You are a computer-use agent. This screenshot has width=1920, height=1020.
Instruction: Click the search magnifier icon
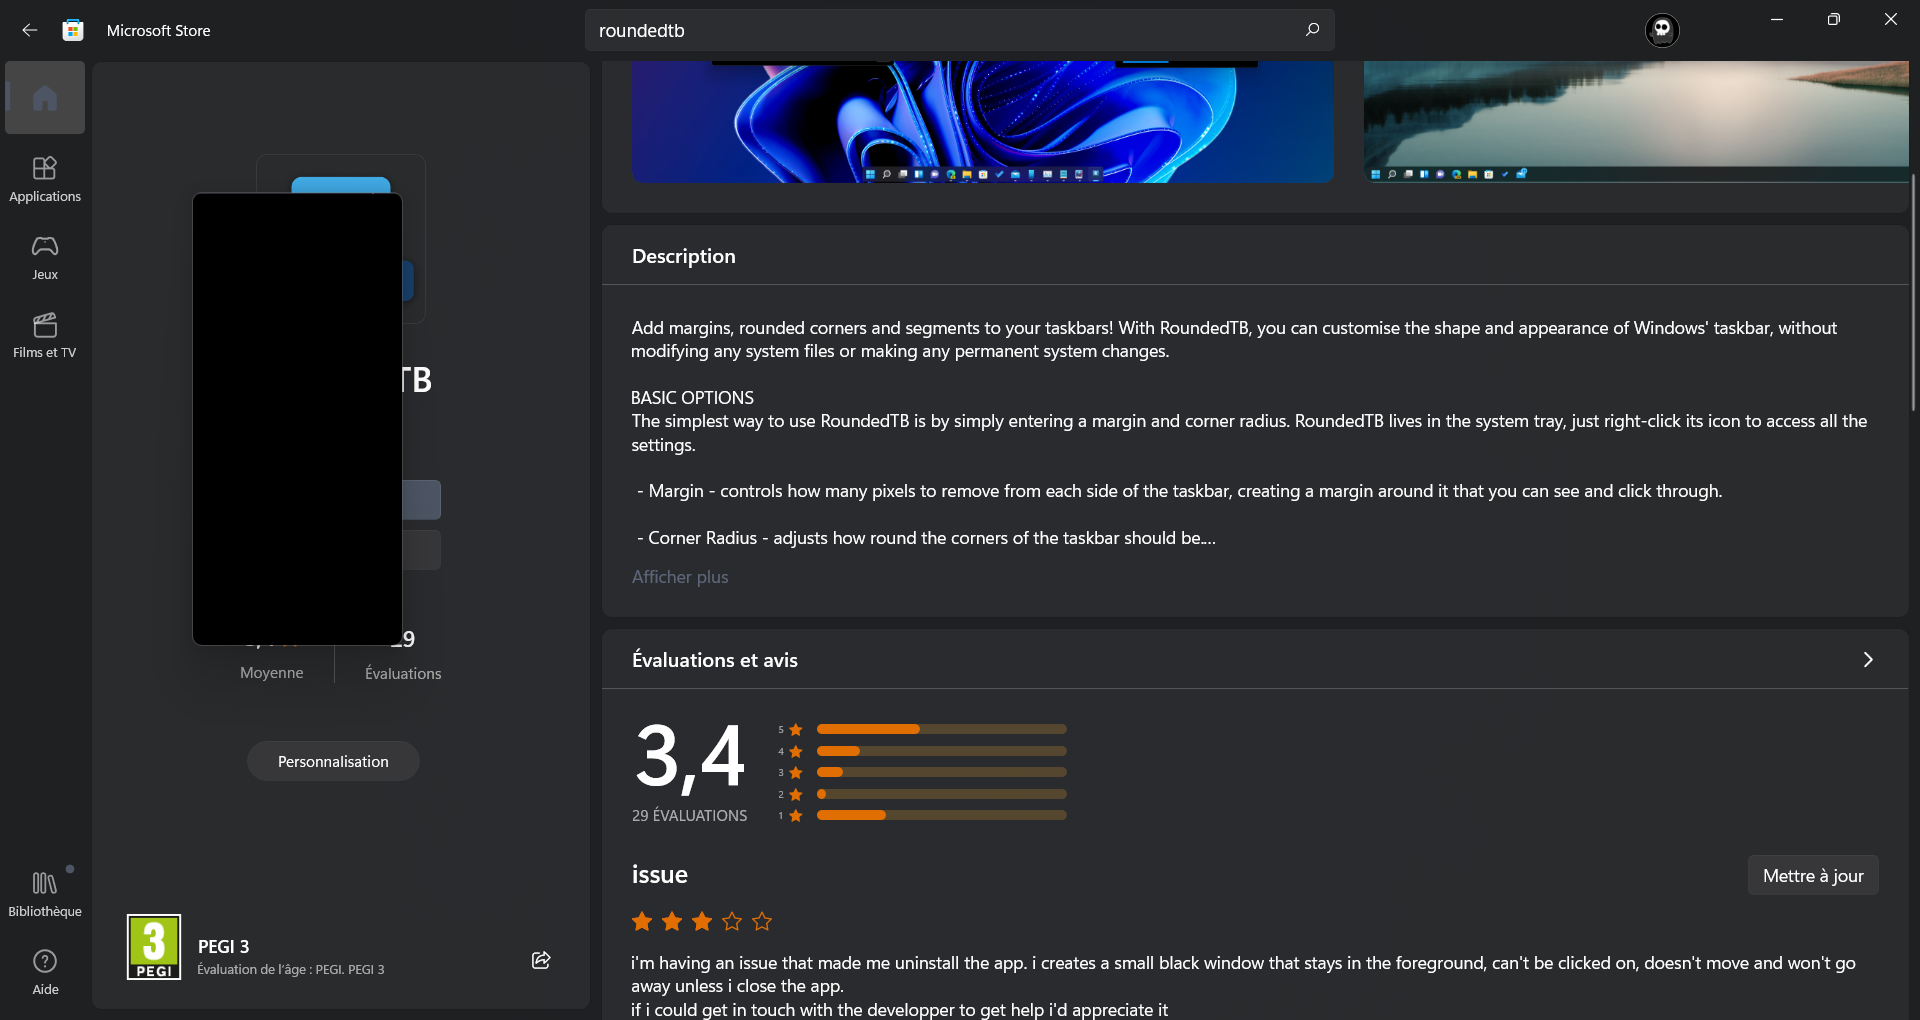tap(1312, 30)
